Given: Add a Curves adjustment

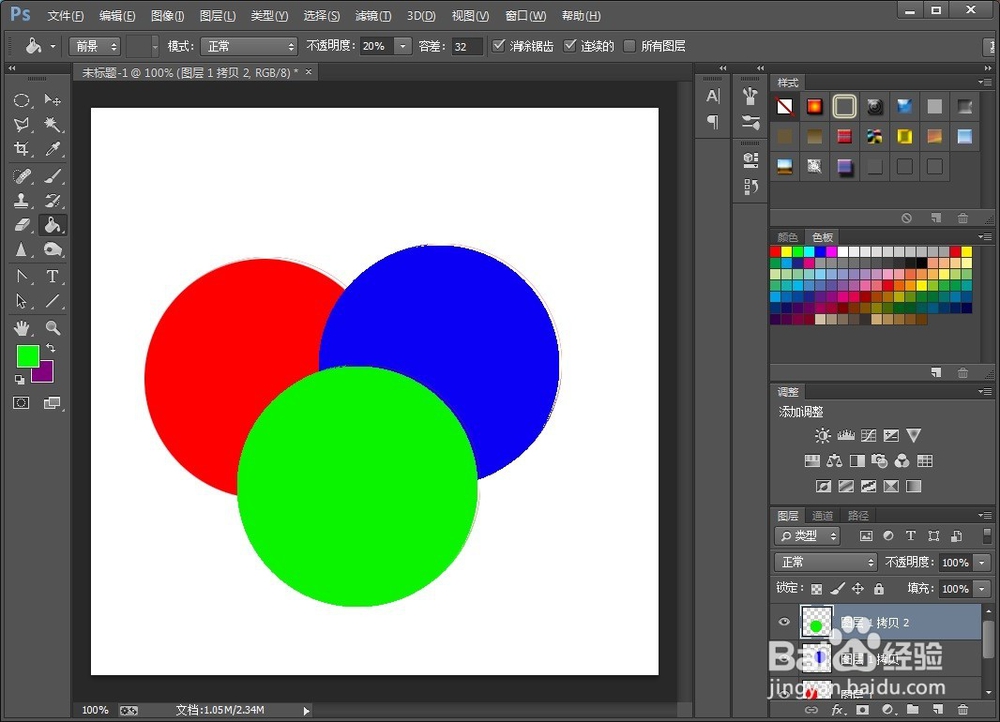Looking at the screenshot, I should click(868, 436).
